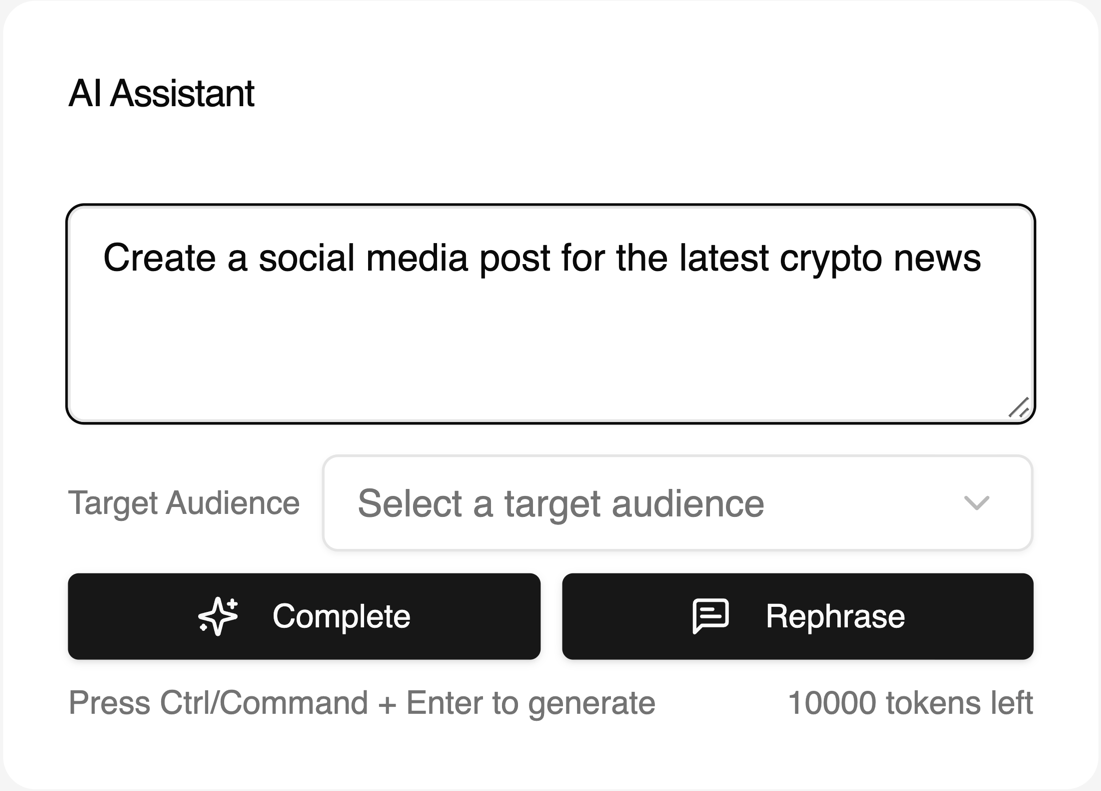Viewport: 1101px width, 791px height.
Task: Click the chat bubble icon on Rephrase
Action: point(711,616)
